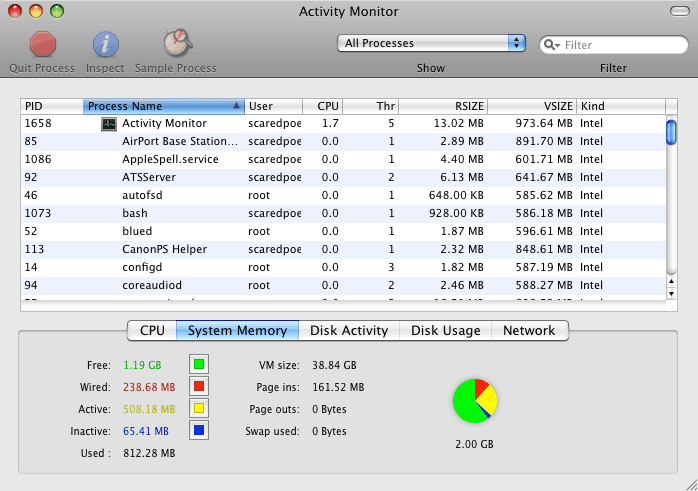Click the scrollbar down arrow

(x=671, y=293)
